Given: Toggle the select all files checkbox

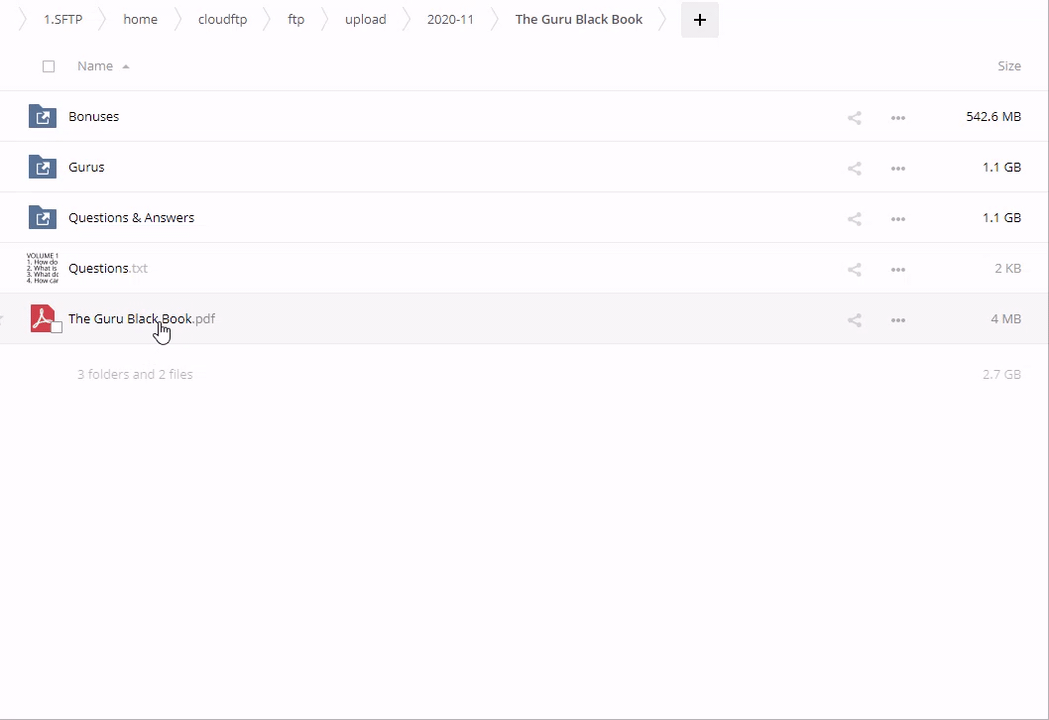Looking at the screenshot, I should [48, 66].
